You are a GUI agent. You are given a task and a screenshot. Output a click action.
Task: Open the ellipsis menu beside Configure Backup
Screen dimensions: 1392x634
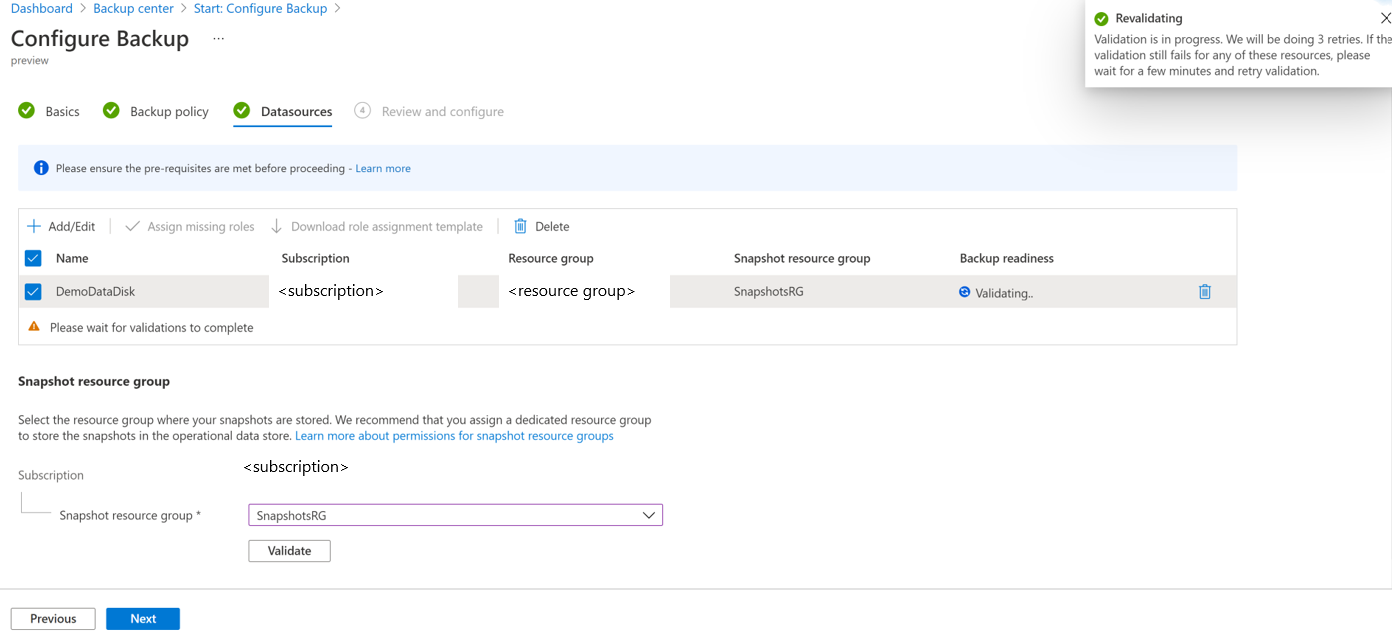[x=218, y=39]
